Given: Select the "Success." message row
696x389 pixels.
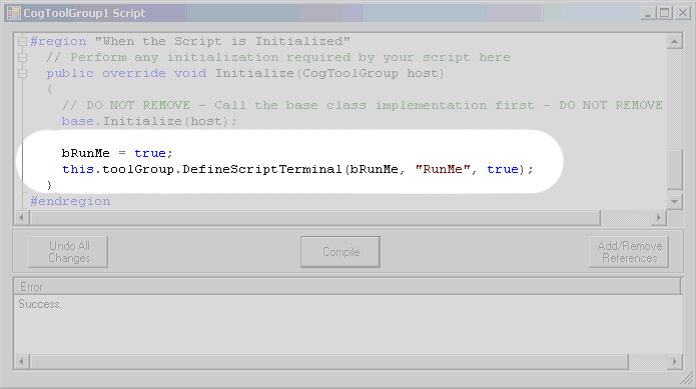Looking at the screenshot, I should pos(40,304).
